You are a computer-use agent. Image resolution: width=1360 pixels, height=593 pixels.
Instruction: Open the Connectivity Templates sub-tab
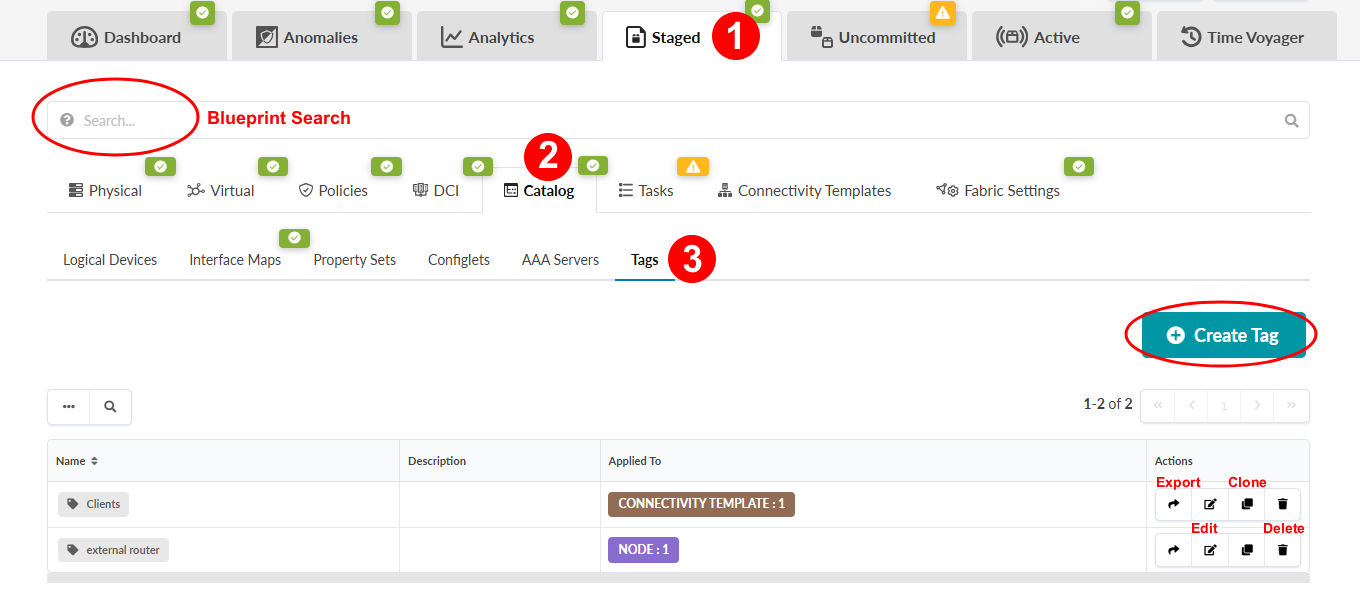click(x=805, y=190)
